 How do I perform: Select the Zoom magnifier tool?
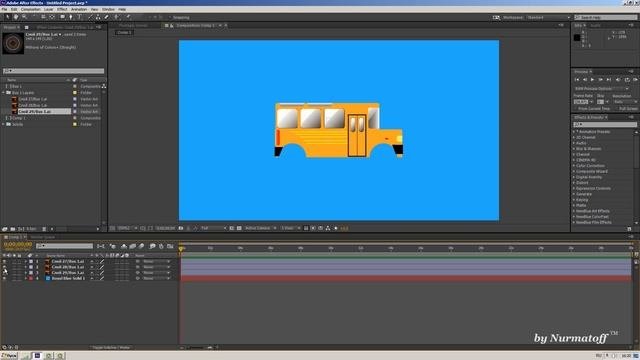tap(24, 17)
